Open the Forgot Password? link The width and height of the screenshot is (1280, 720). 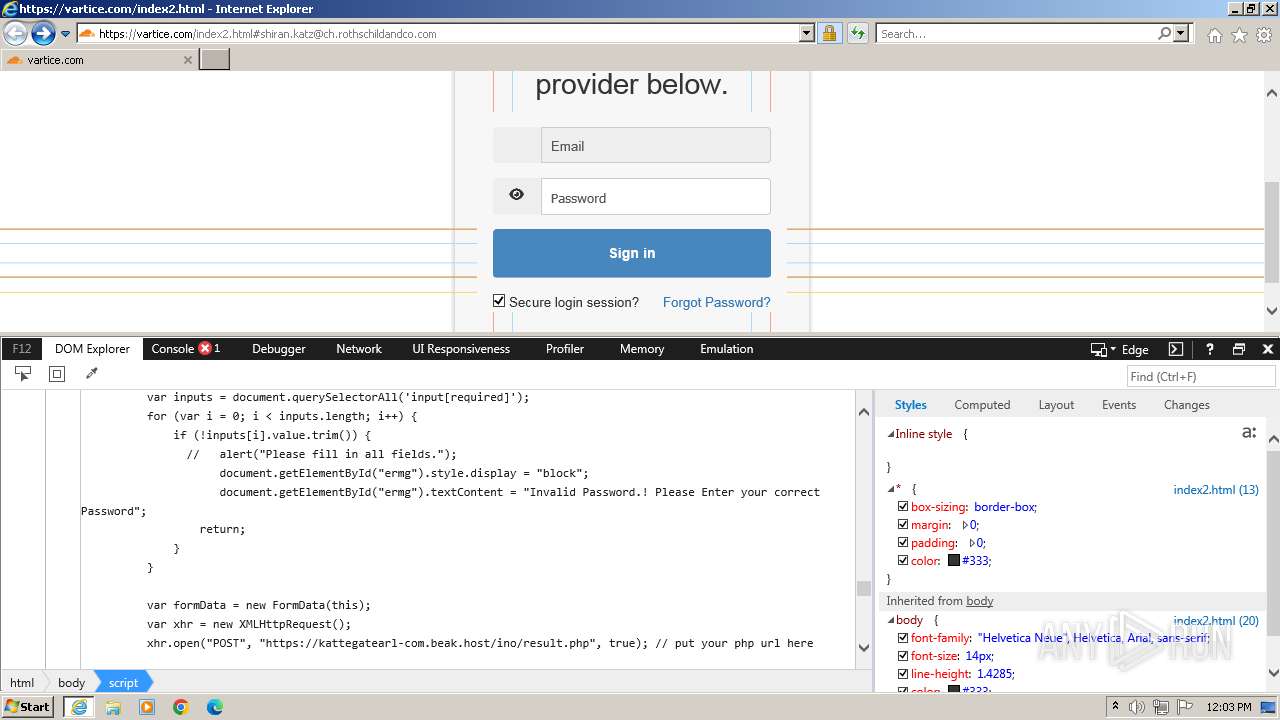(716, 302)
